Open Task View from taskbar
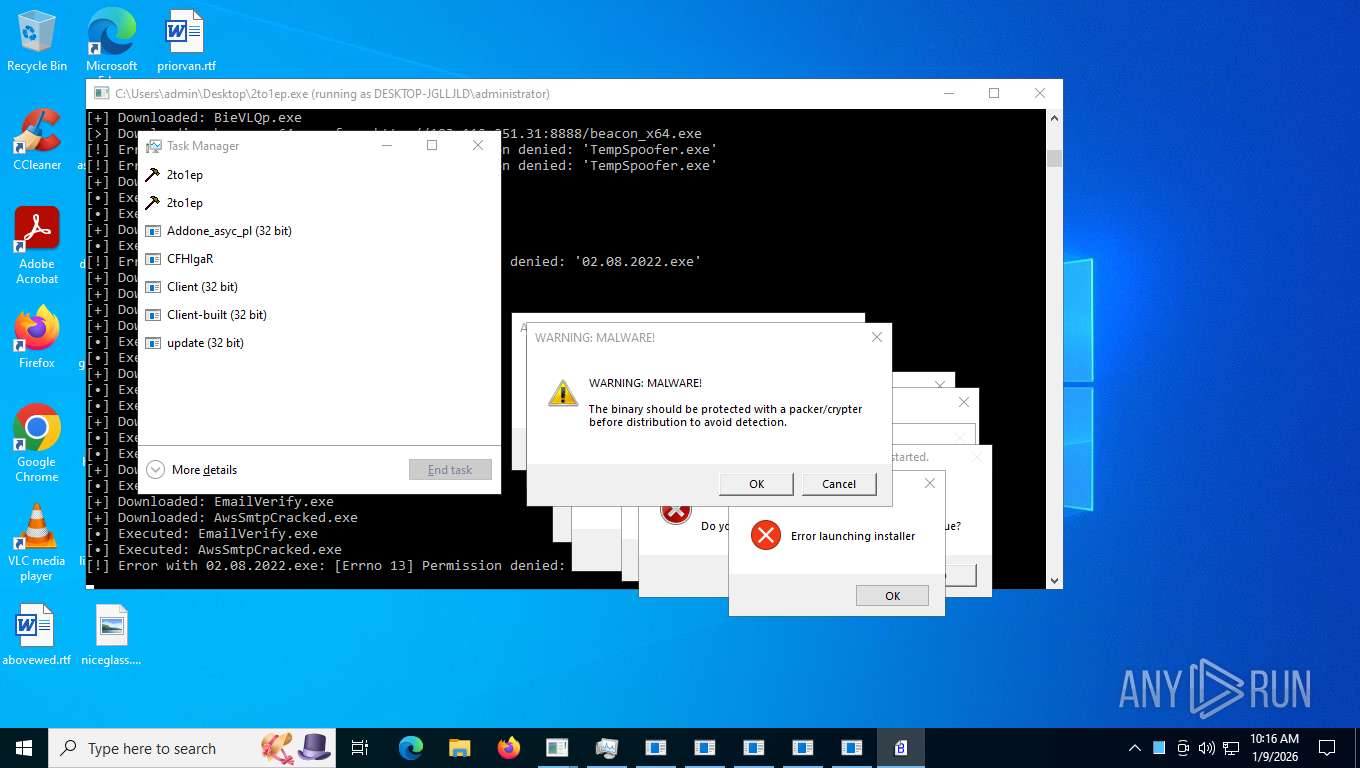Viewport: 1360px width, 768px height. point(360,748)
